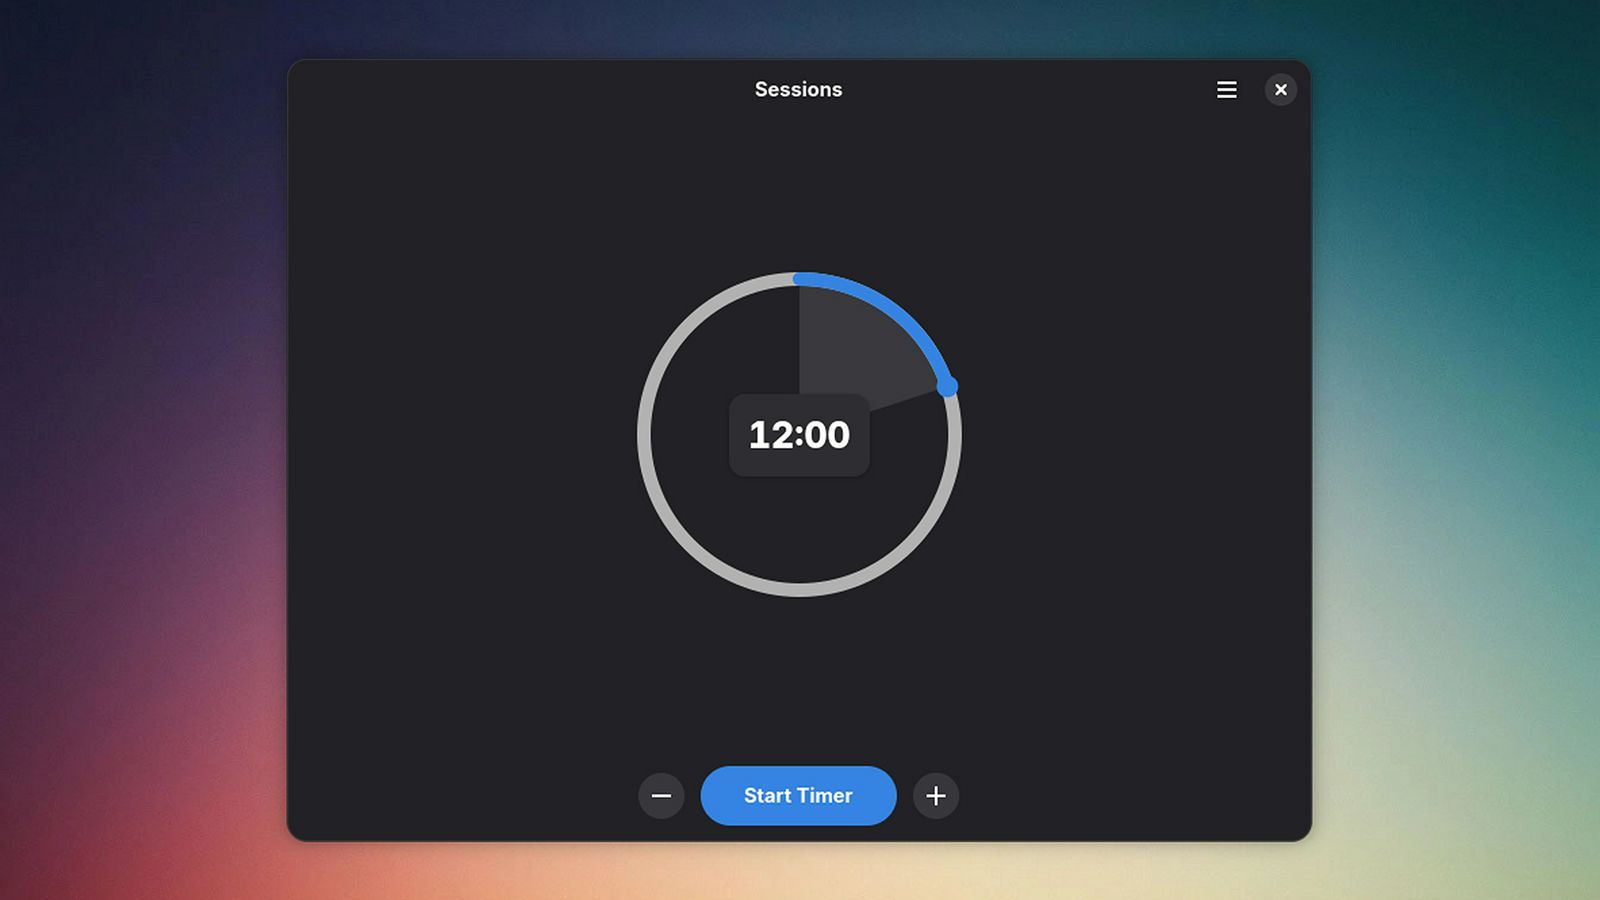The width and height of the screenshot is (1600, 900).
Task: Open the hamburger main menu
Action: tap(1227, 90)
